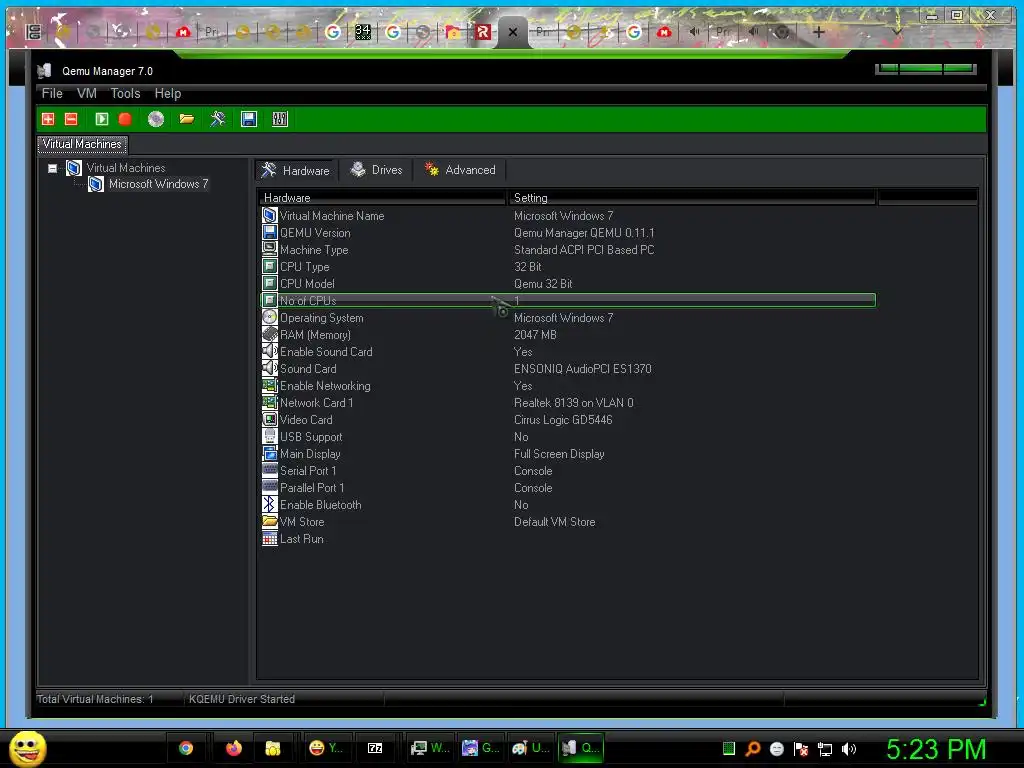Select the Virtual Machines tab
This screenshot has width=1024, height=768.
coord(82,144)
